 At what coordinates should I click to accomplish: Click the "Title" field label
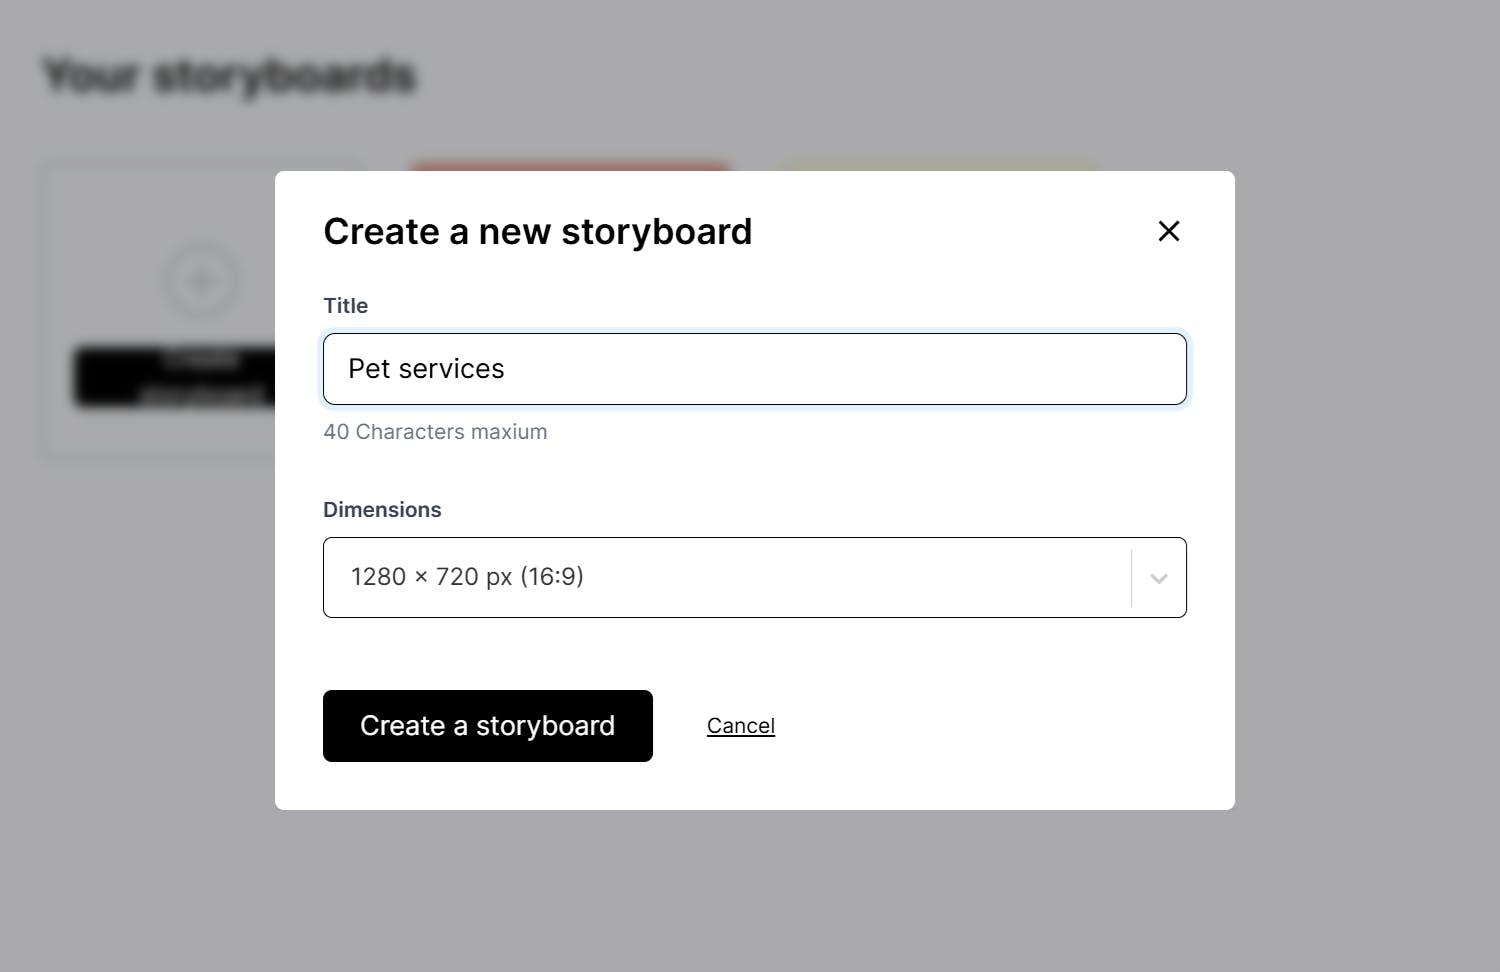[345, 306]
